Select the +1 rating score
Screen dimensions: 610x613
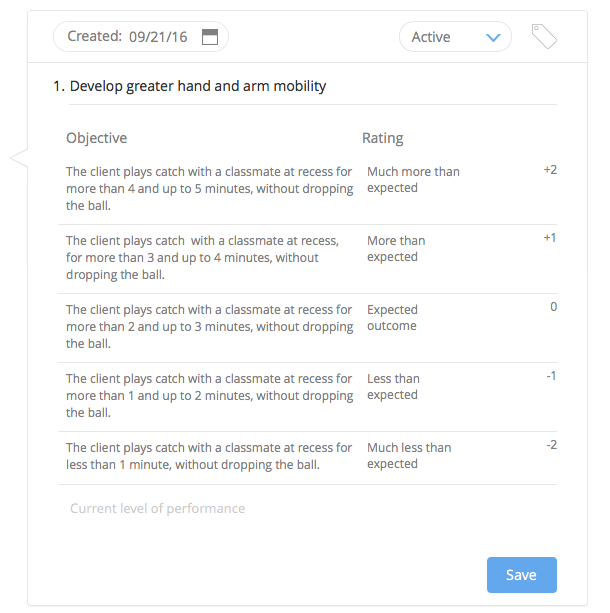click(x=550, y=238)
